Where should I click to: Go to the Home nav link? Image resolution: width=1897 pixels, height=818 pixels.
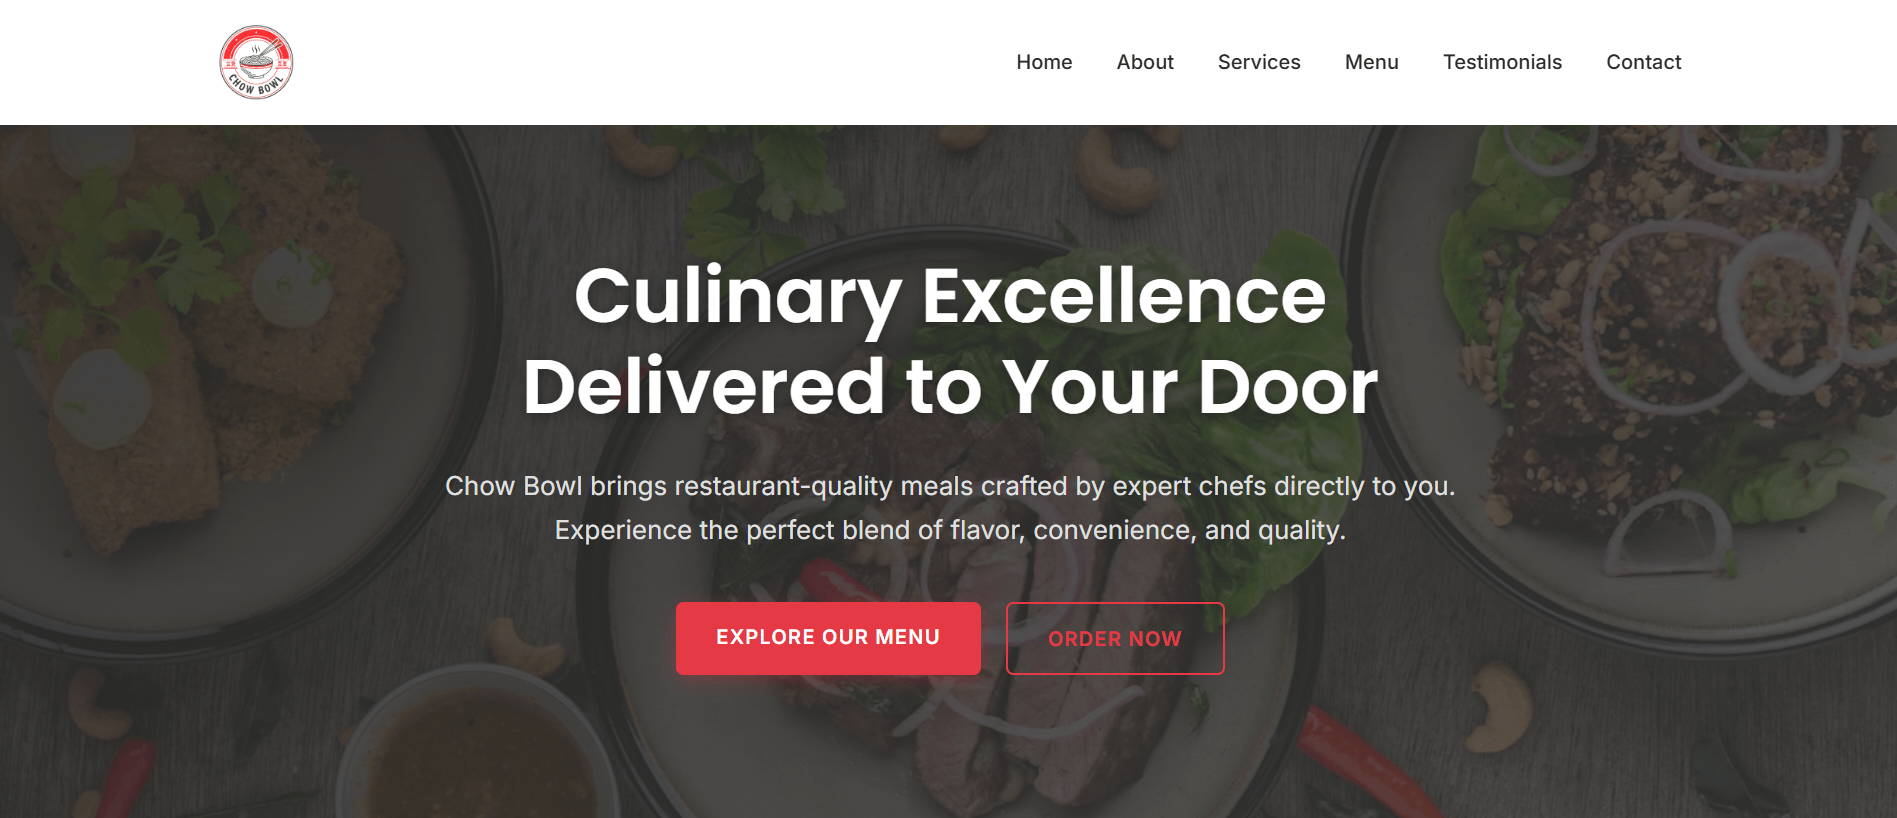[x=1044, y=62]
